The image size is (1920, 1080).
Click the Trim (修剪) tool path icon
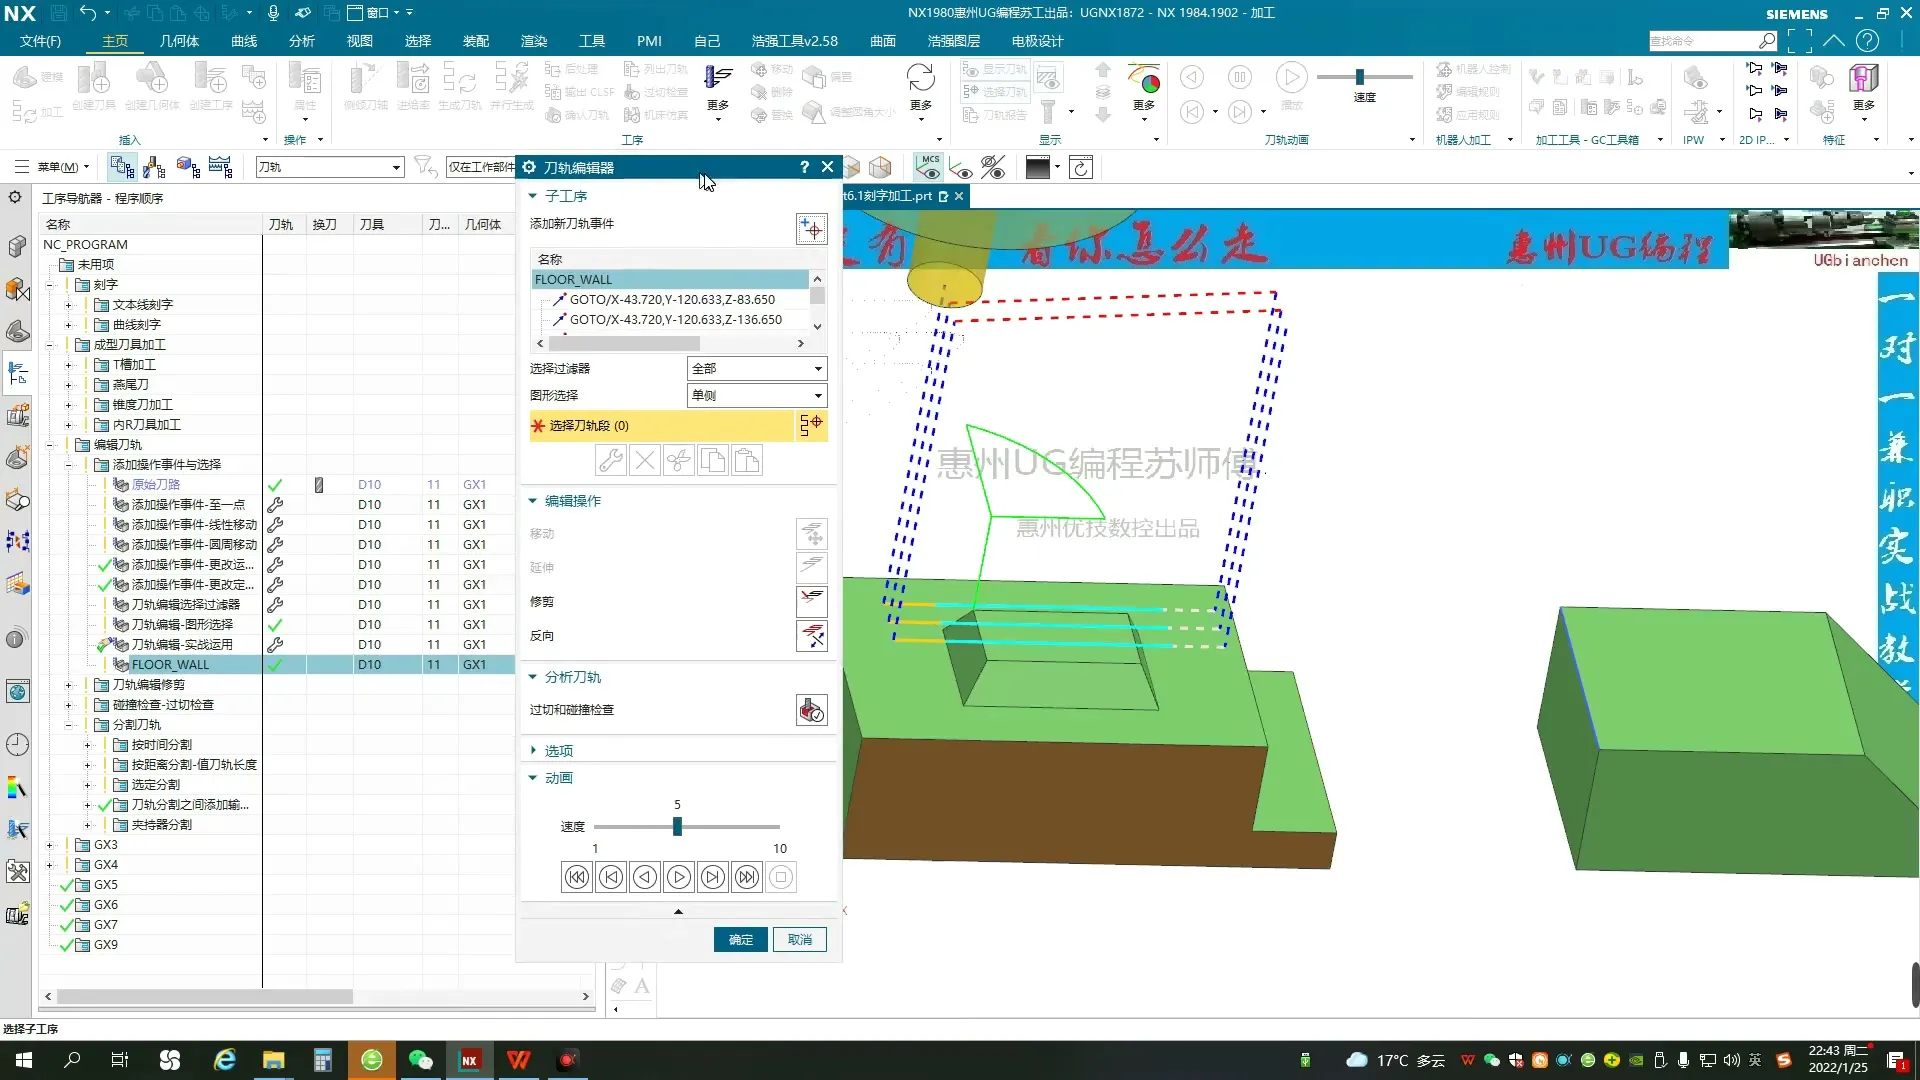tap(811, 601)
